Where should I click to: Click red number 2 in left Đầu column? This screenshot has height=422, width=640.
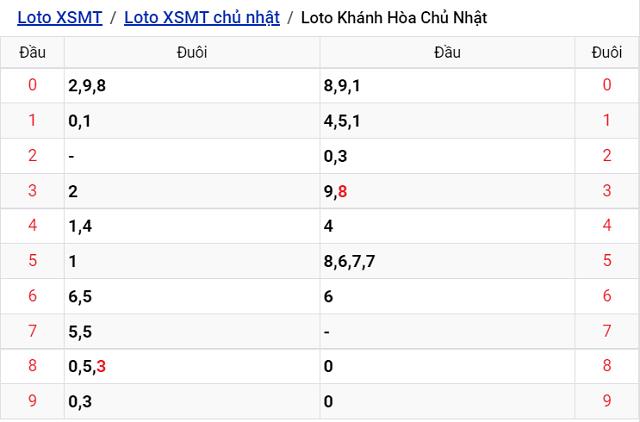[32, 156]
